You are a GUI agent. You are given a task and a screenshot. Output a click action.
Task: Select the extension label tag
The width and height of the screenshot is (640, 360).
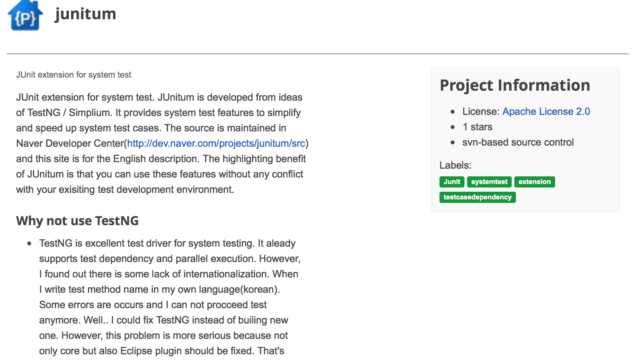tap(534, 182)
